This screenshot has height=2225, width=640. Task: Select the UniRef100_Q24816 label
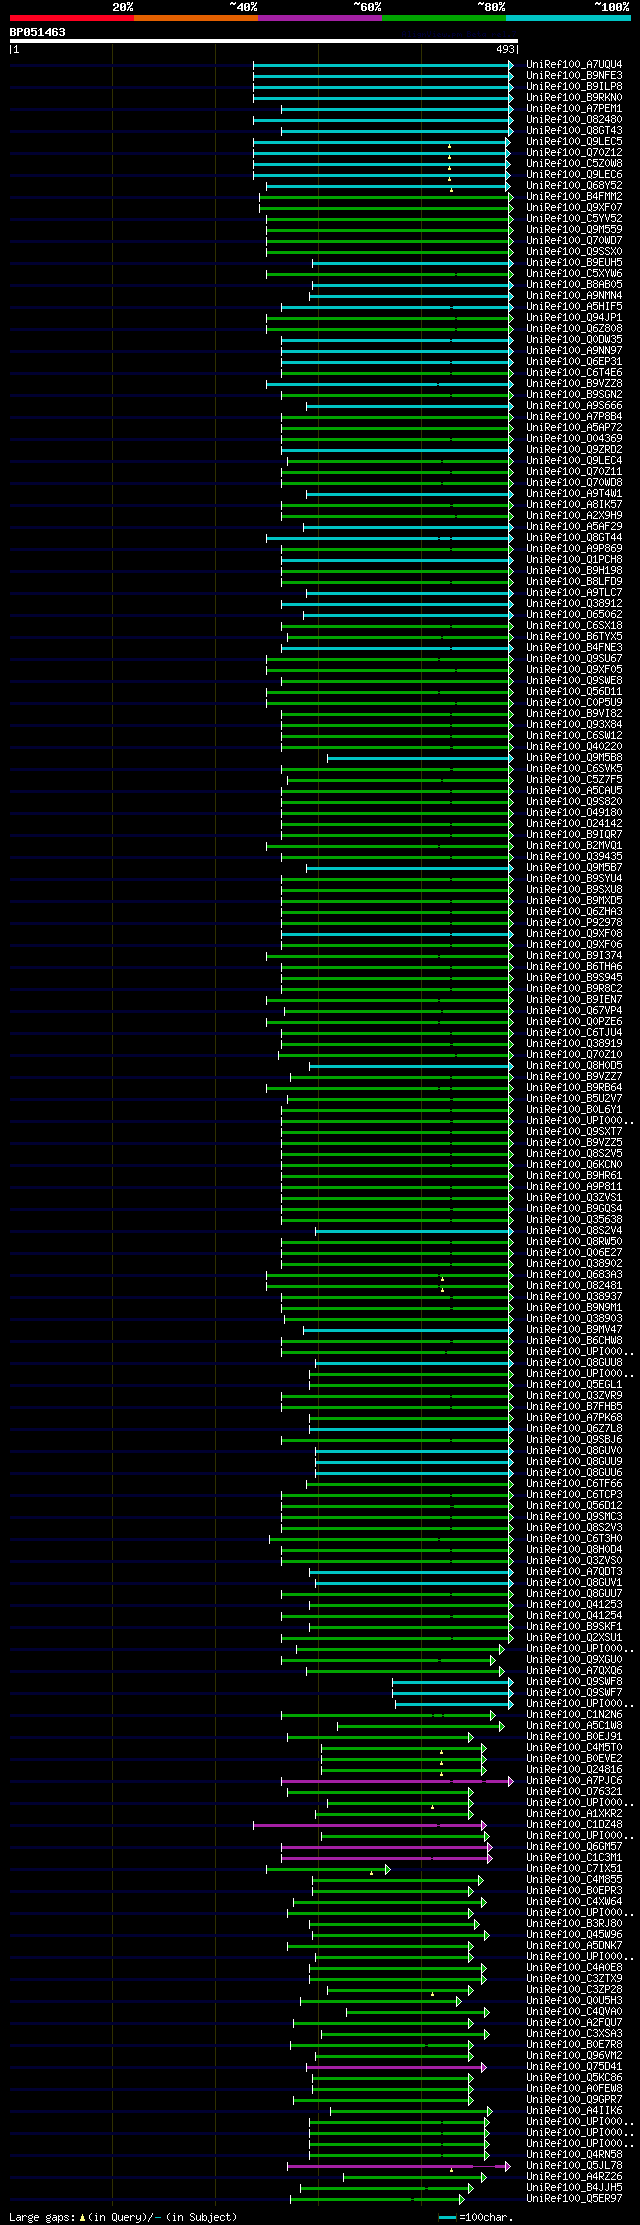574,1770
